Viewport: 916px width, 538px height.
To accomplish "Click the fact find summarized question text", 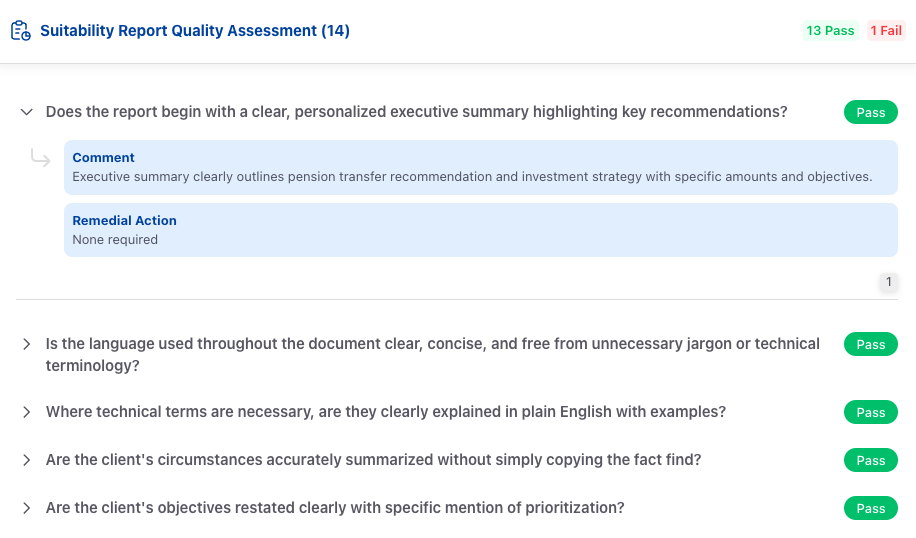I will pos(373,460).
